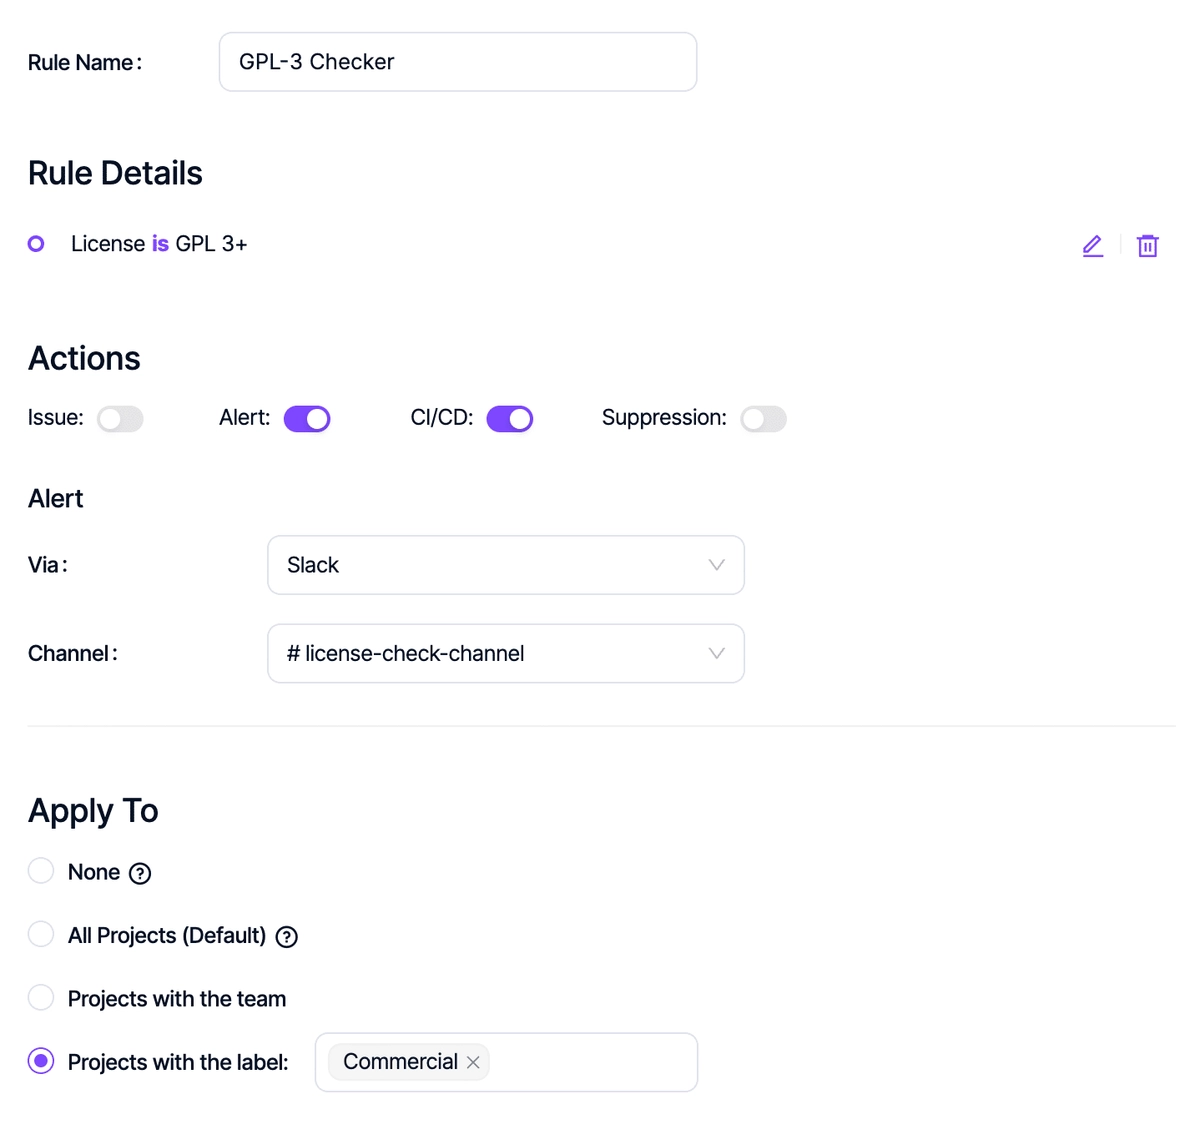The height and width of the screenshot is (1140, 1200).
Task: Click Projects with the label radio button
Action: coord(41,1061)
